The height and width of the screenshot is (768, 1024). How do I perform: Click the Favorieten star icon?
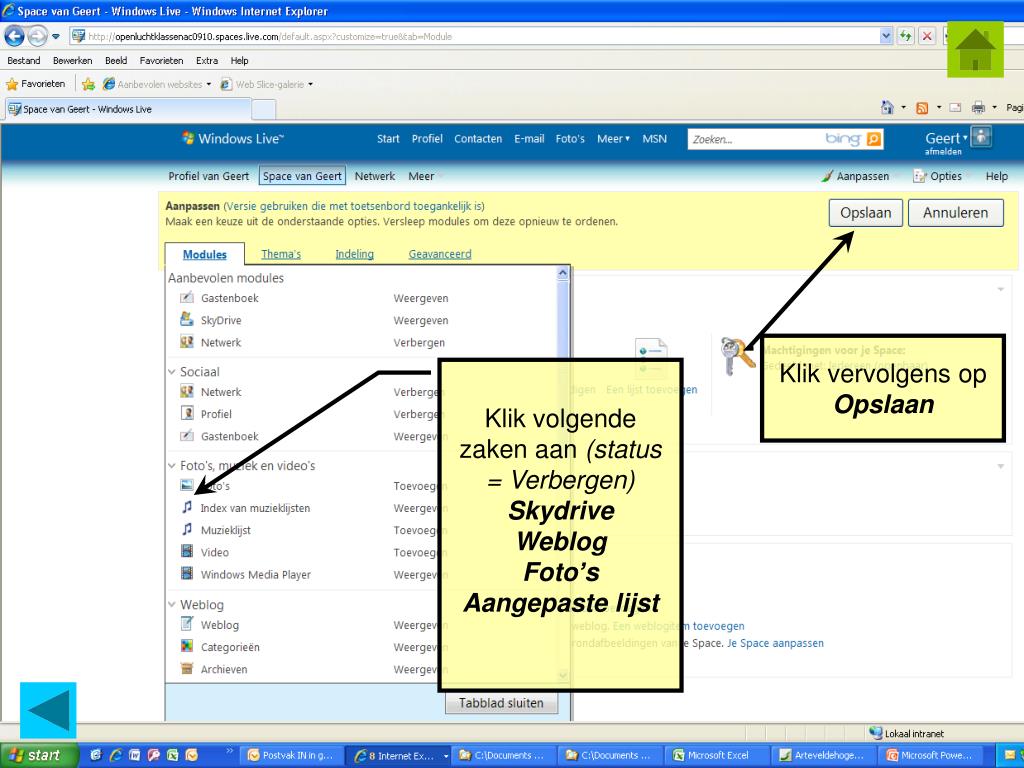12,84
